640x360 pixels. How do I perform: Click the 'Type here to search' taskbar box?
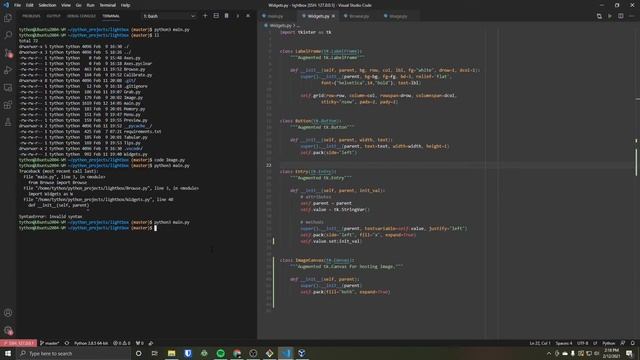[73, 353]
